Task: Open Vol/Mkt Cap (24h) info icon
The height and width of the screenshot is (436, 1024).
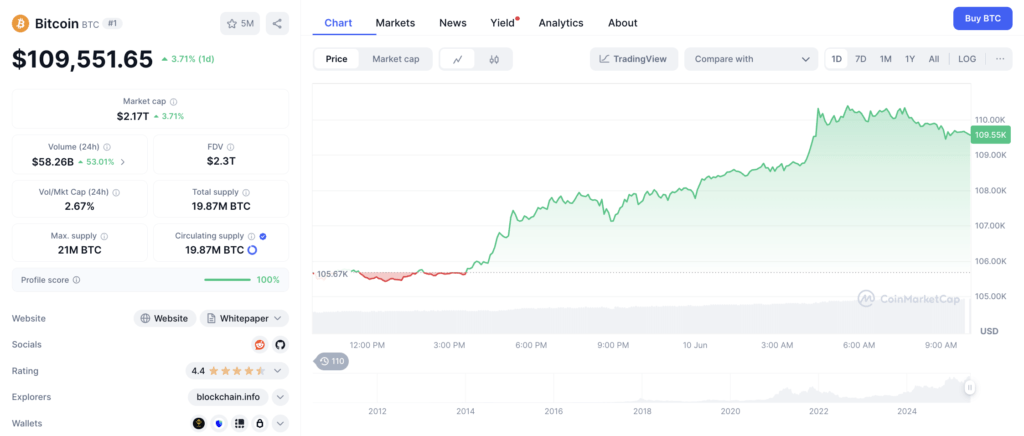Action: point(116,193)
